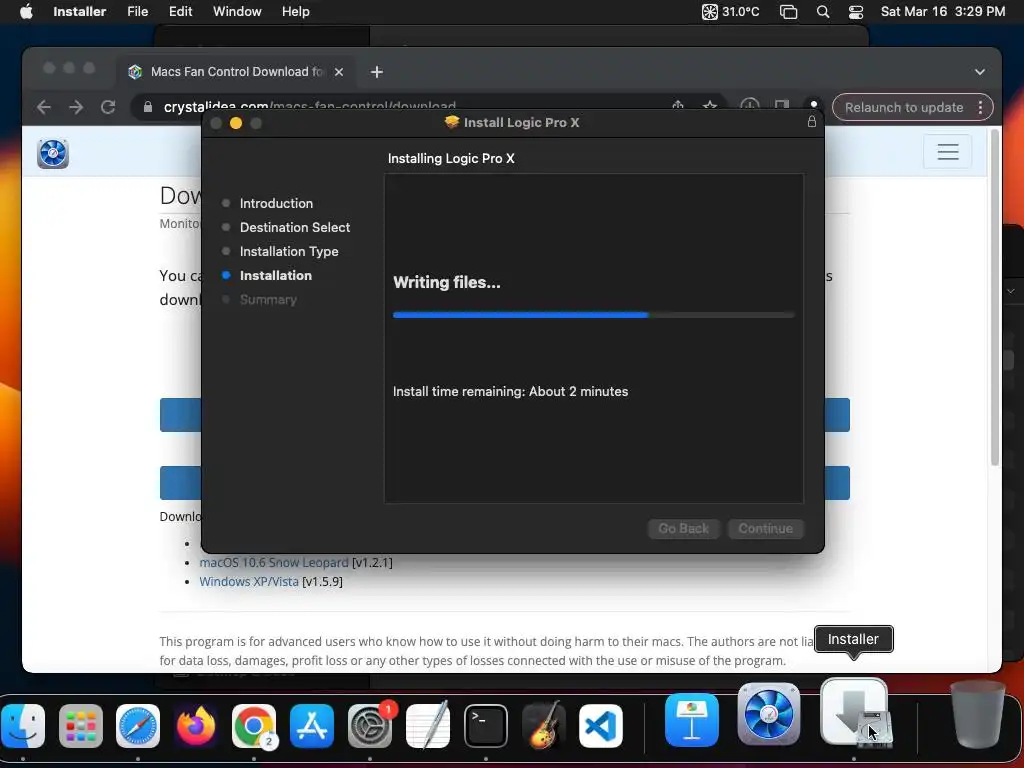Go forward in Chrome browser

(x=76, y=107)
